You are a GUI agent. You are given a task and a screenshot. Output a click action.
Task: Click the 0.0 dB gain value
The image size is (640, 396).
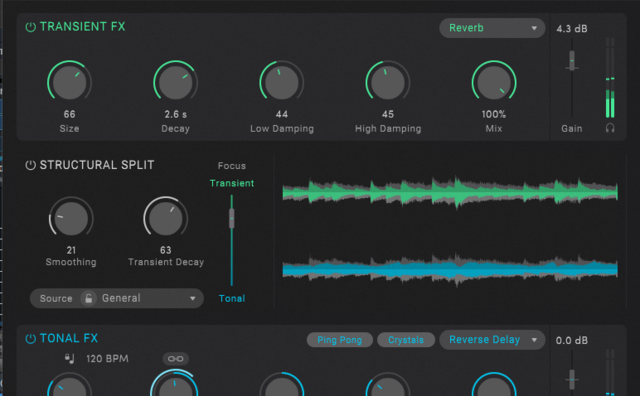[572, 340]
